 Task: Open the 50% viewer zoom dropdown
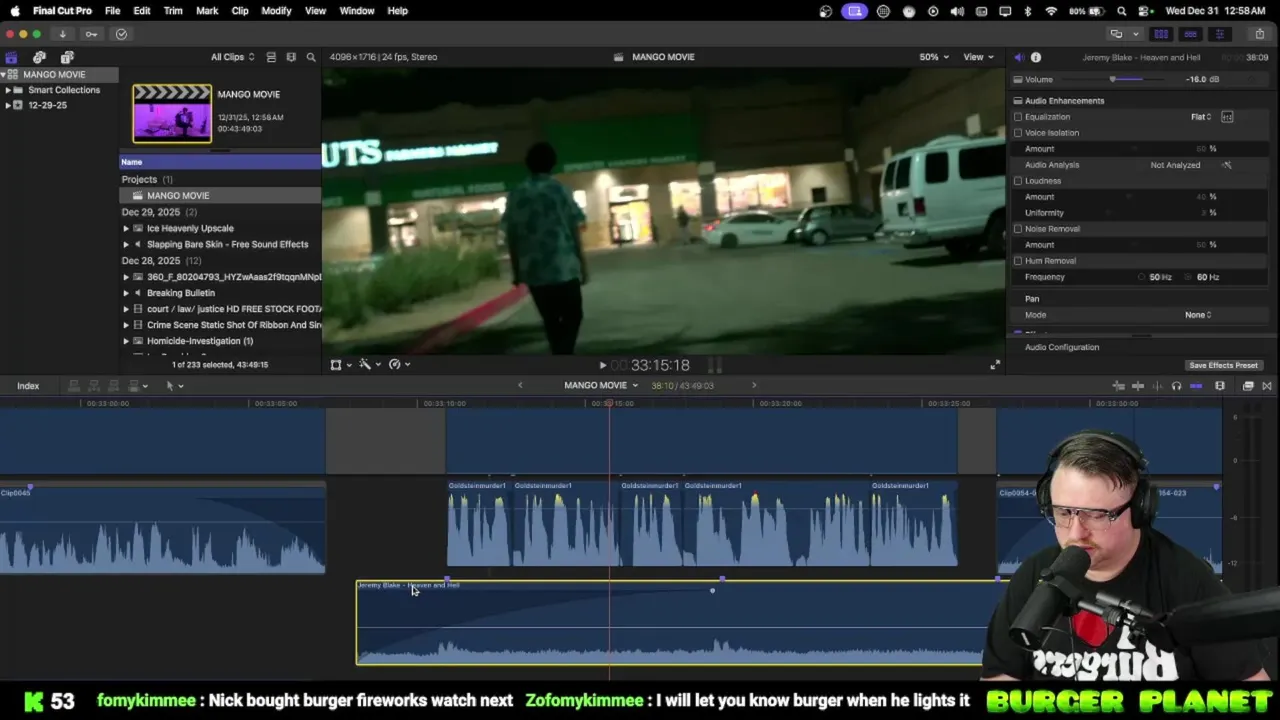[x=934, y=57]
